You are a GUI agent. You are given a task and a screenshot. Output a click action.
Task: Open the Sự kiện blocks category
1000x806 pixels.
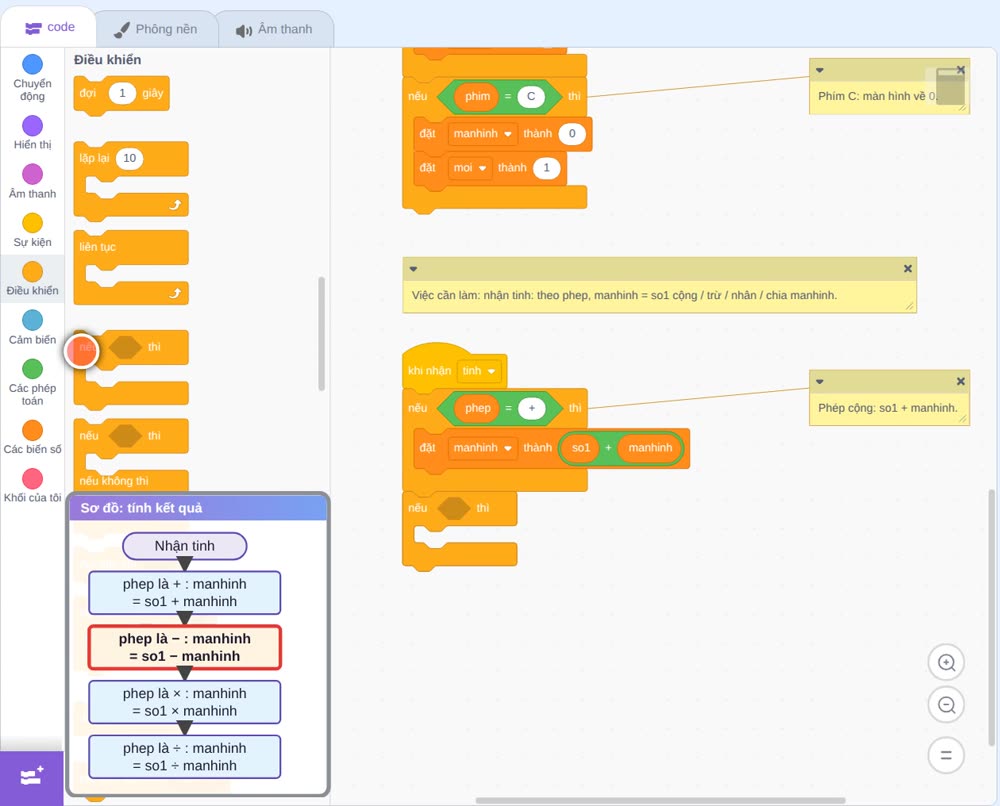[x=33, y=230]
